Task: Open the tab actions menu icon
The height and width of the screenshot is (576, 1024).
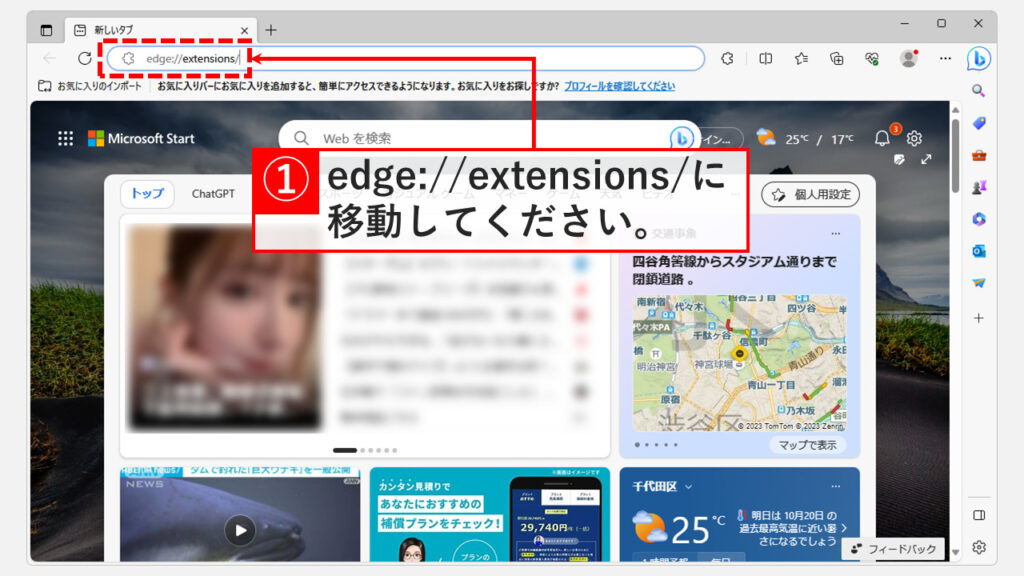Action: point(46,30)
